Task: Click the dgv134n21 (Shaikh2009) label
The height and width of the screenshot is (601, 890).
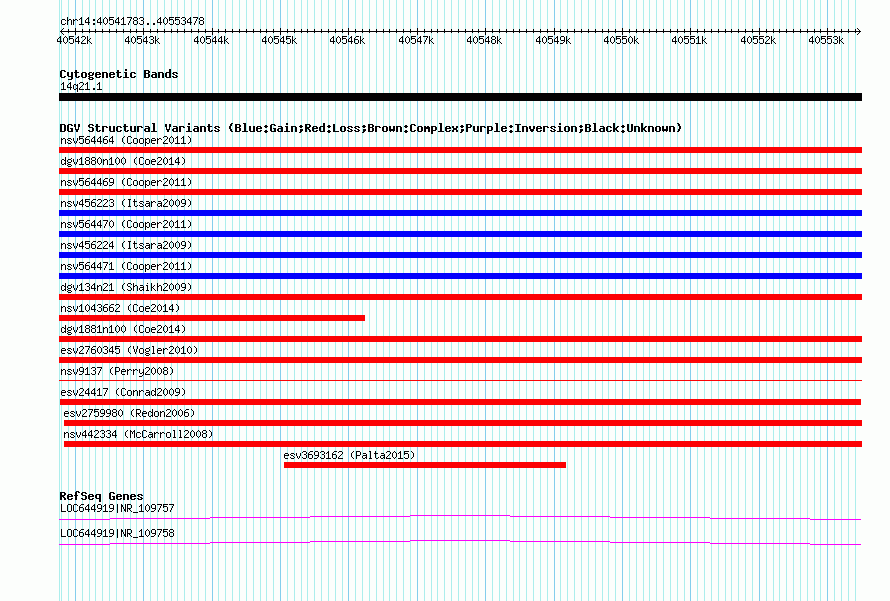Action: click(x=126, y=287)
